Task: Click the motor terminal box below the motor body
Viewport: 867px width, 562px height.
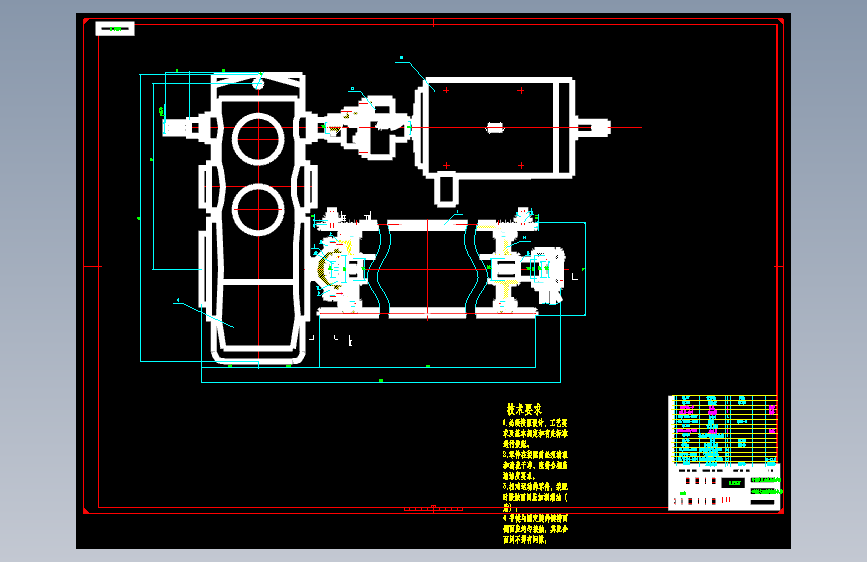Action: (446, 190)
